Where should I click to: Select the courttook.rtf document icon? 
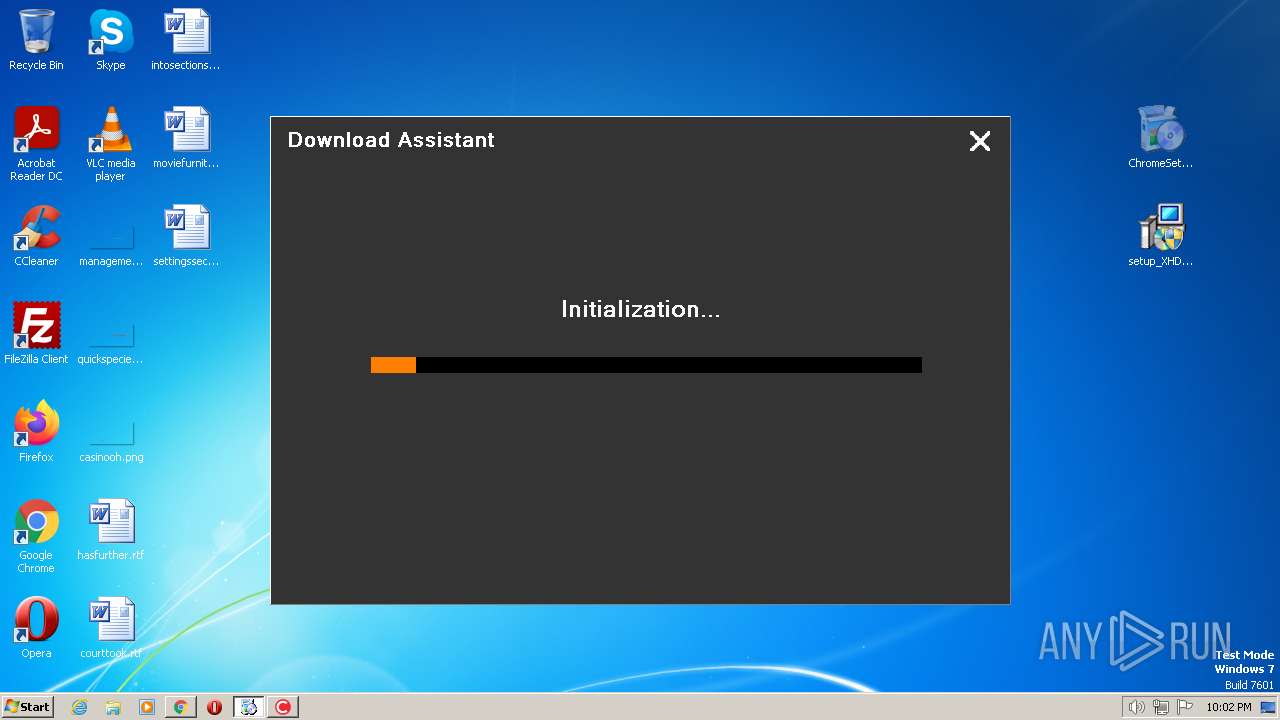point(110,628)
